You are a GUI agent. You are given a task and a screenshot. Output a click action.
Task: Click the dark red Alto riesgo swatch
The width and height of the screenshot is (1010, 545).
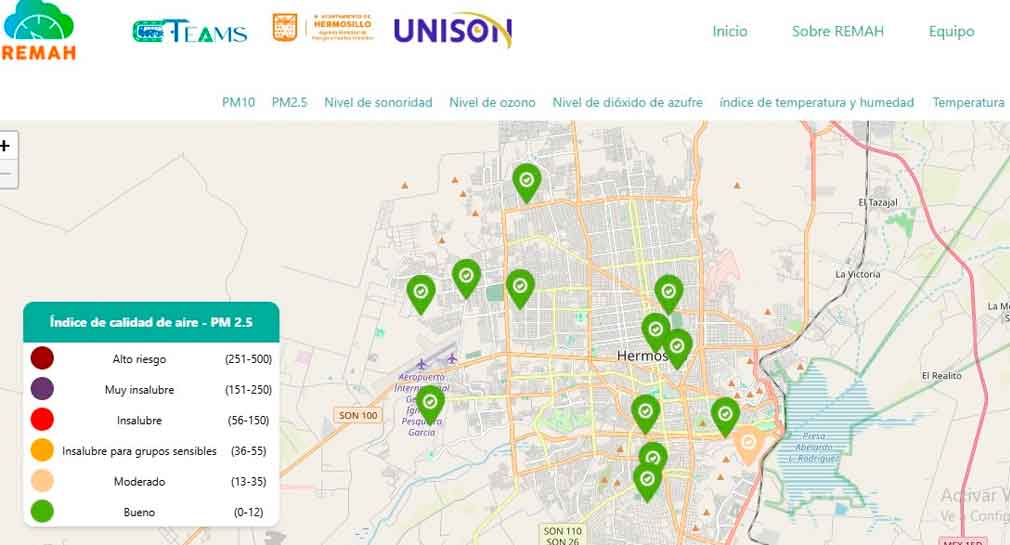(x=42, y=358)
